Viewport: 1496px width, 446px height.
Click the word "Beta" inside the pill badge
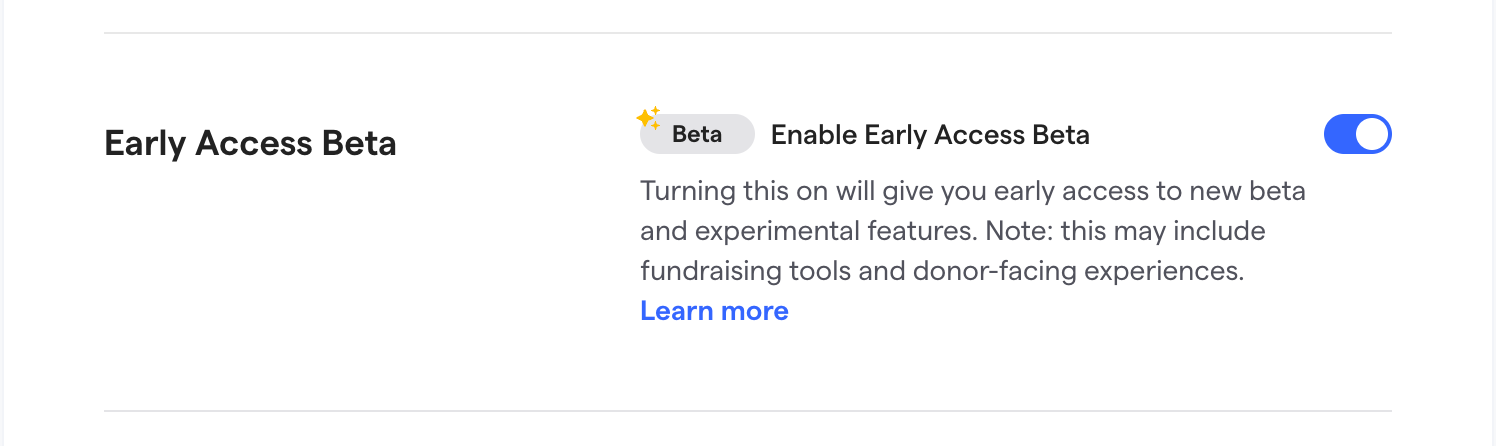point(697,134)
